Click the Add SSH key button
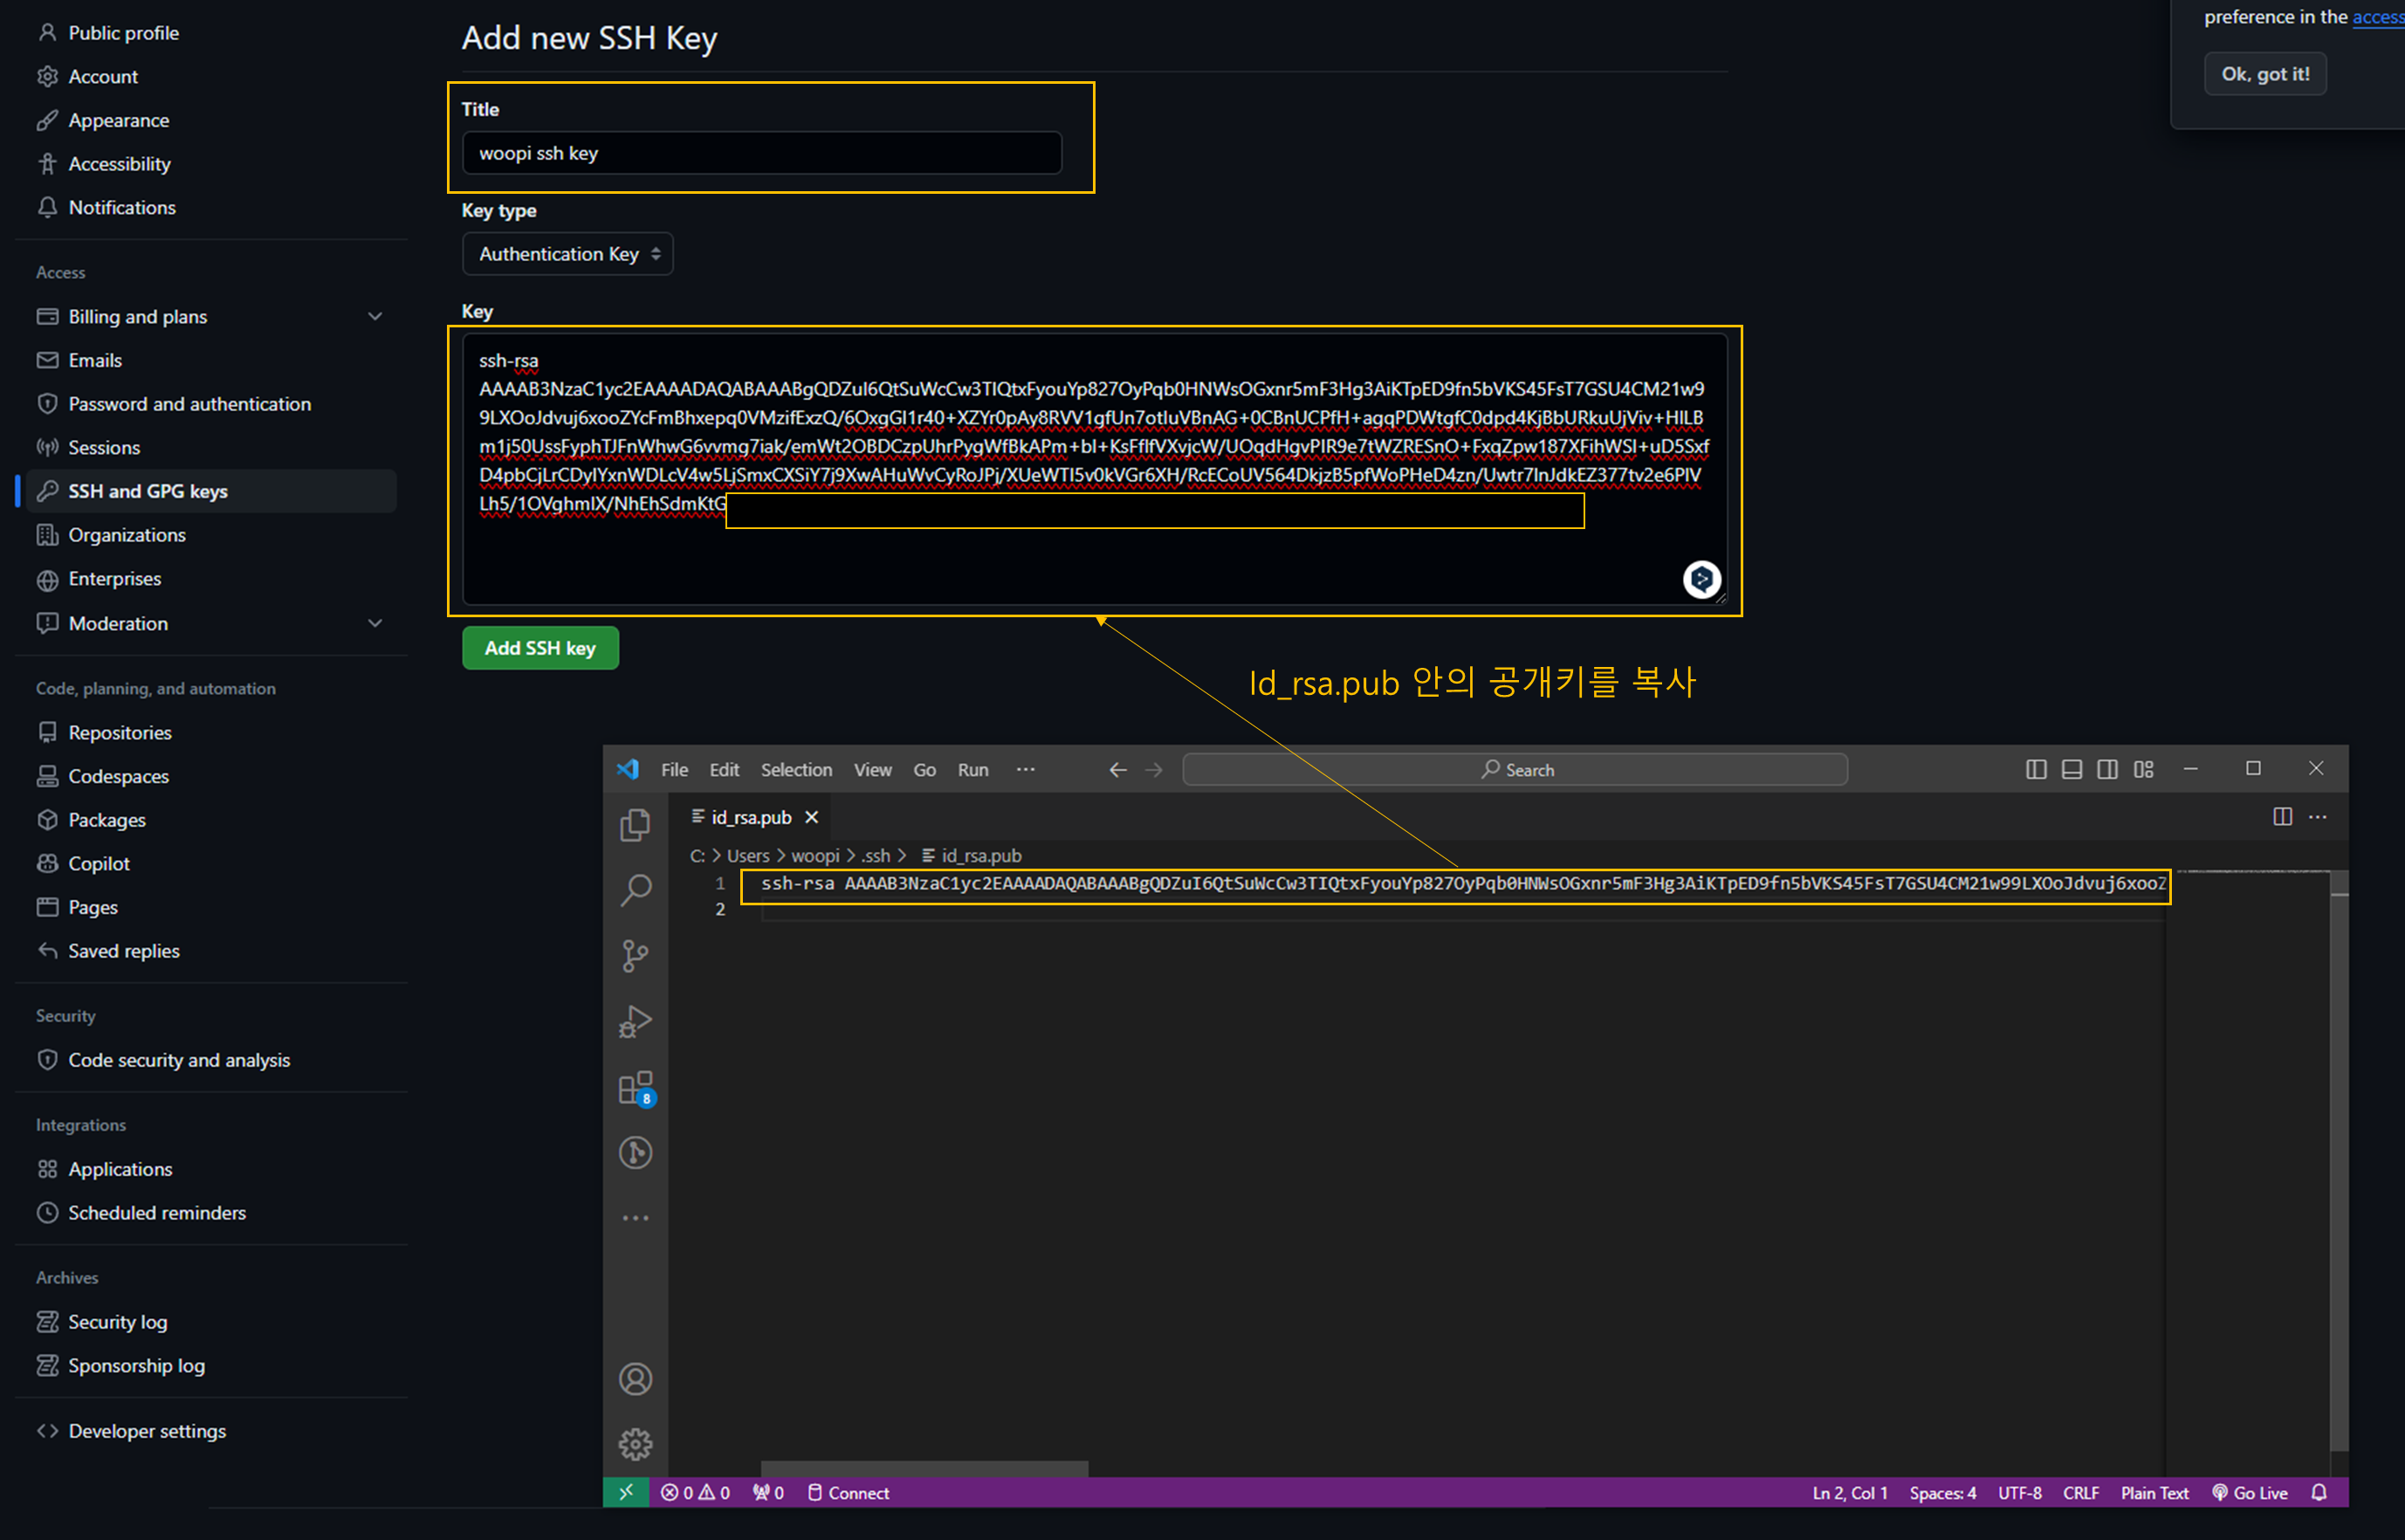This screenshot has width=2405, height=1540. [540, 648]
